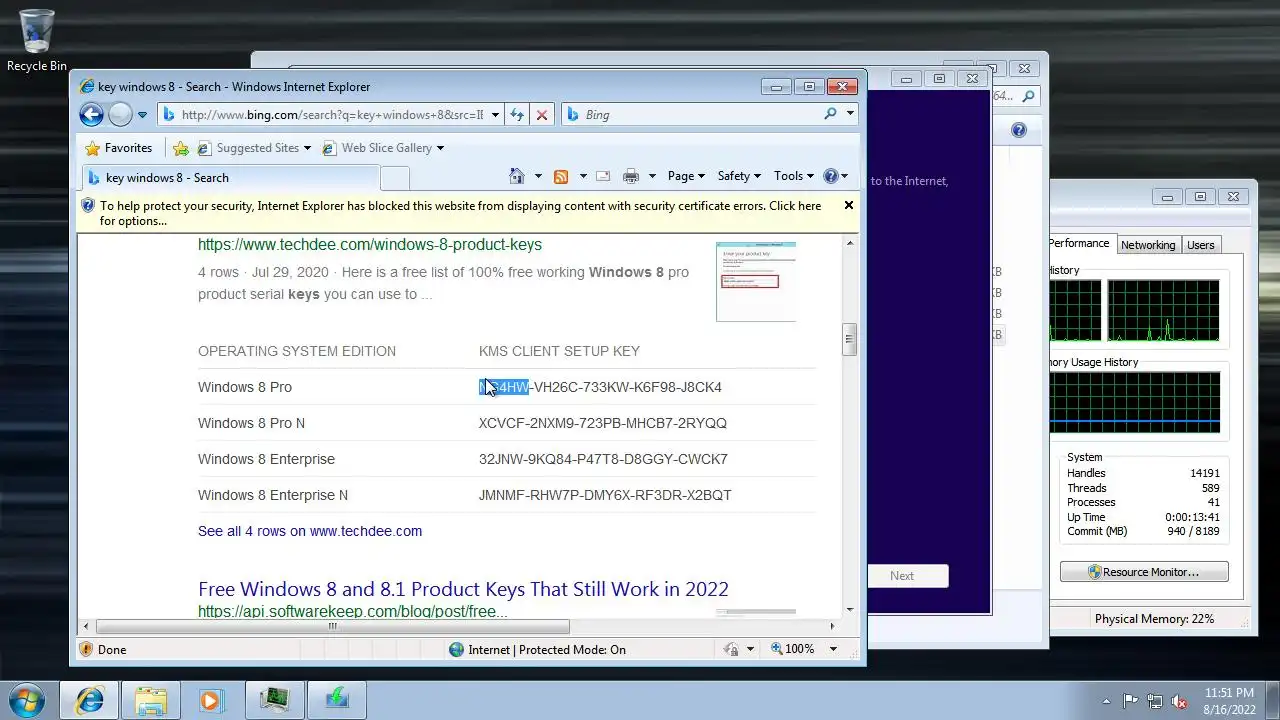The width and height of the screenshot is (1280, 720).
Task: Click the orange RSS feeds icon
Action: coord(561,176)
